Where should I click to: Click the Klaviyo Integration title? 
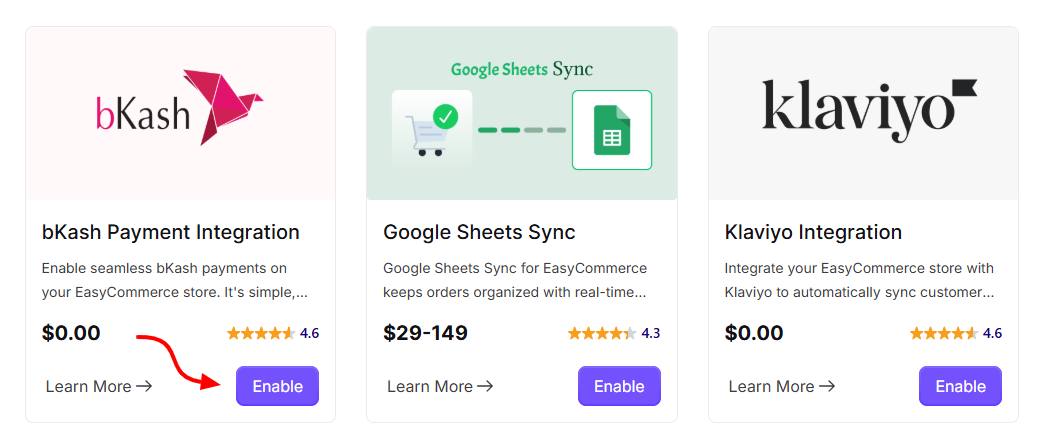coord(813,232)
